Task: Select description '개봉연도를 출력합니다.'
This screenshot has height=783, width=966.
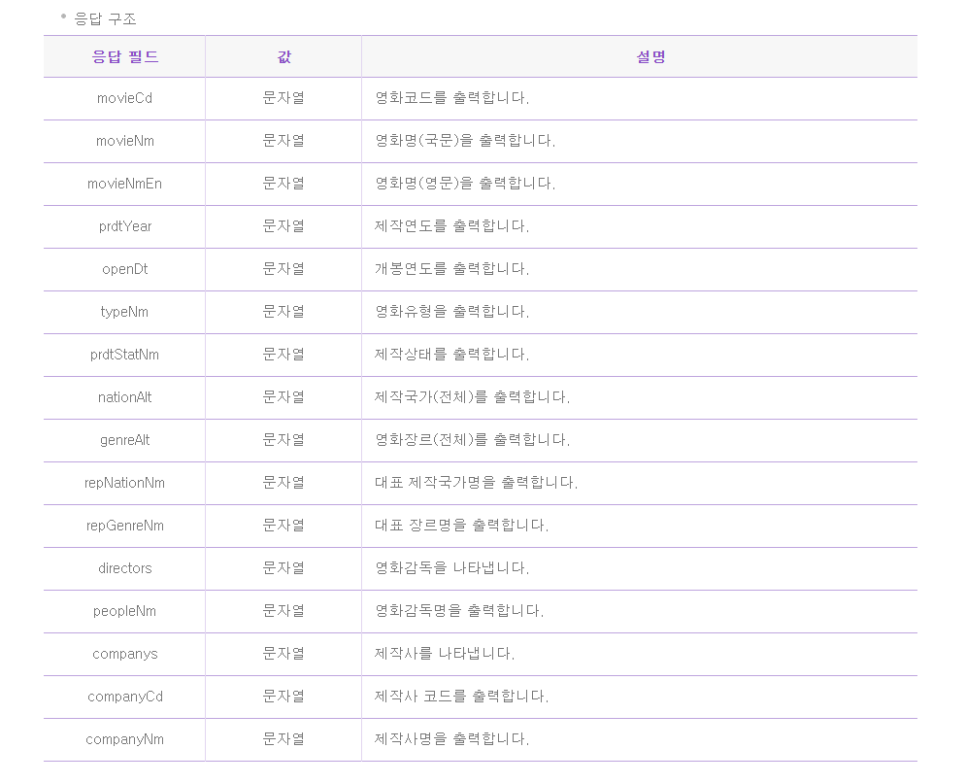Action: coord(452,269)
